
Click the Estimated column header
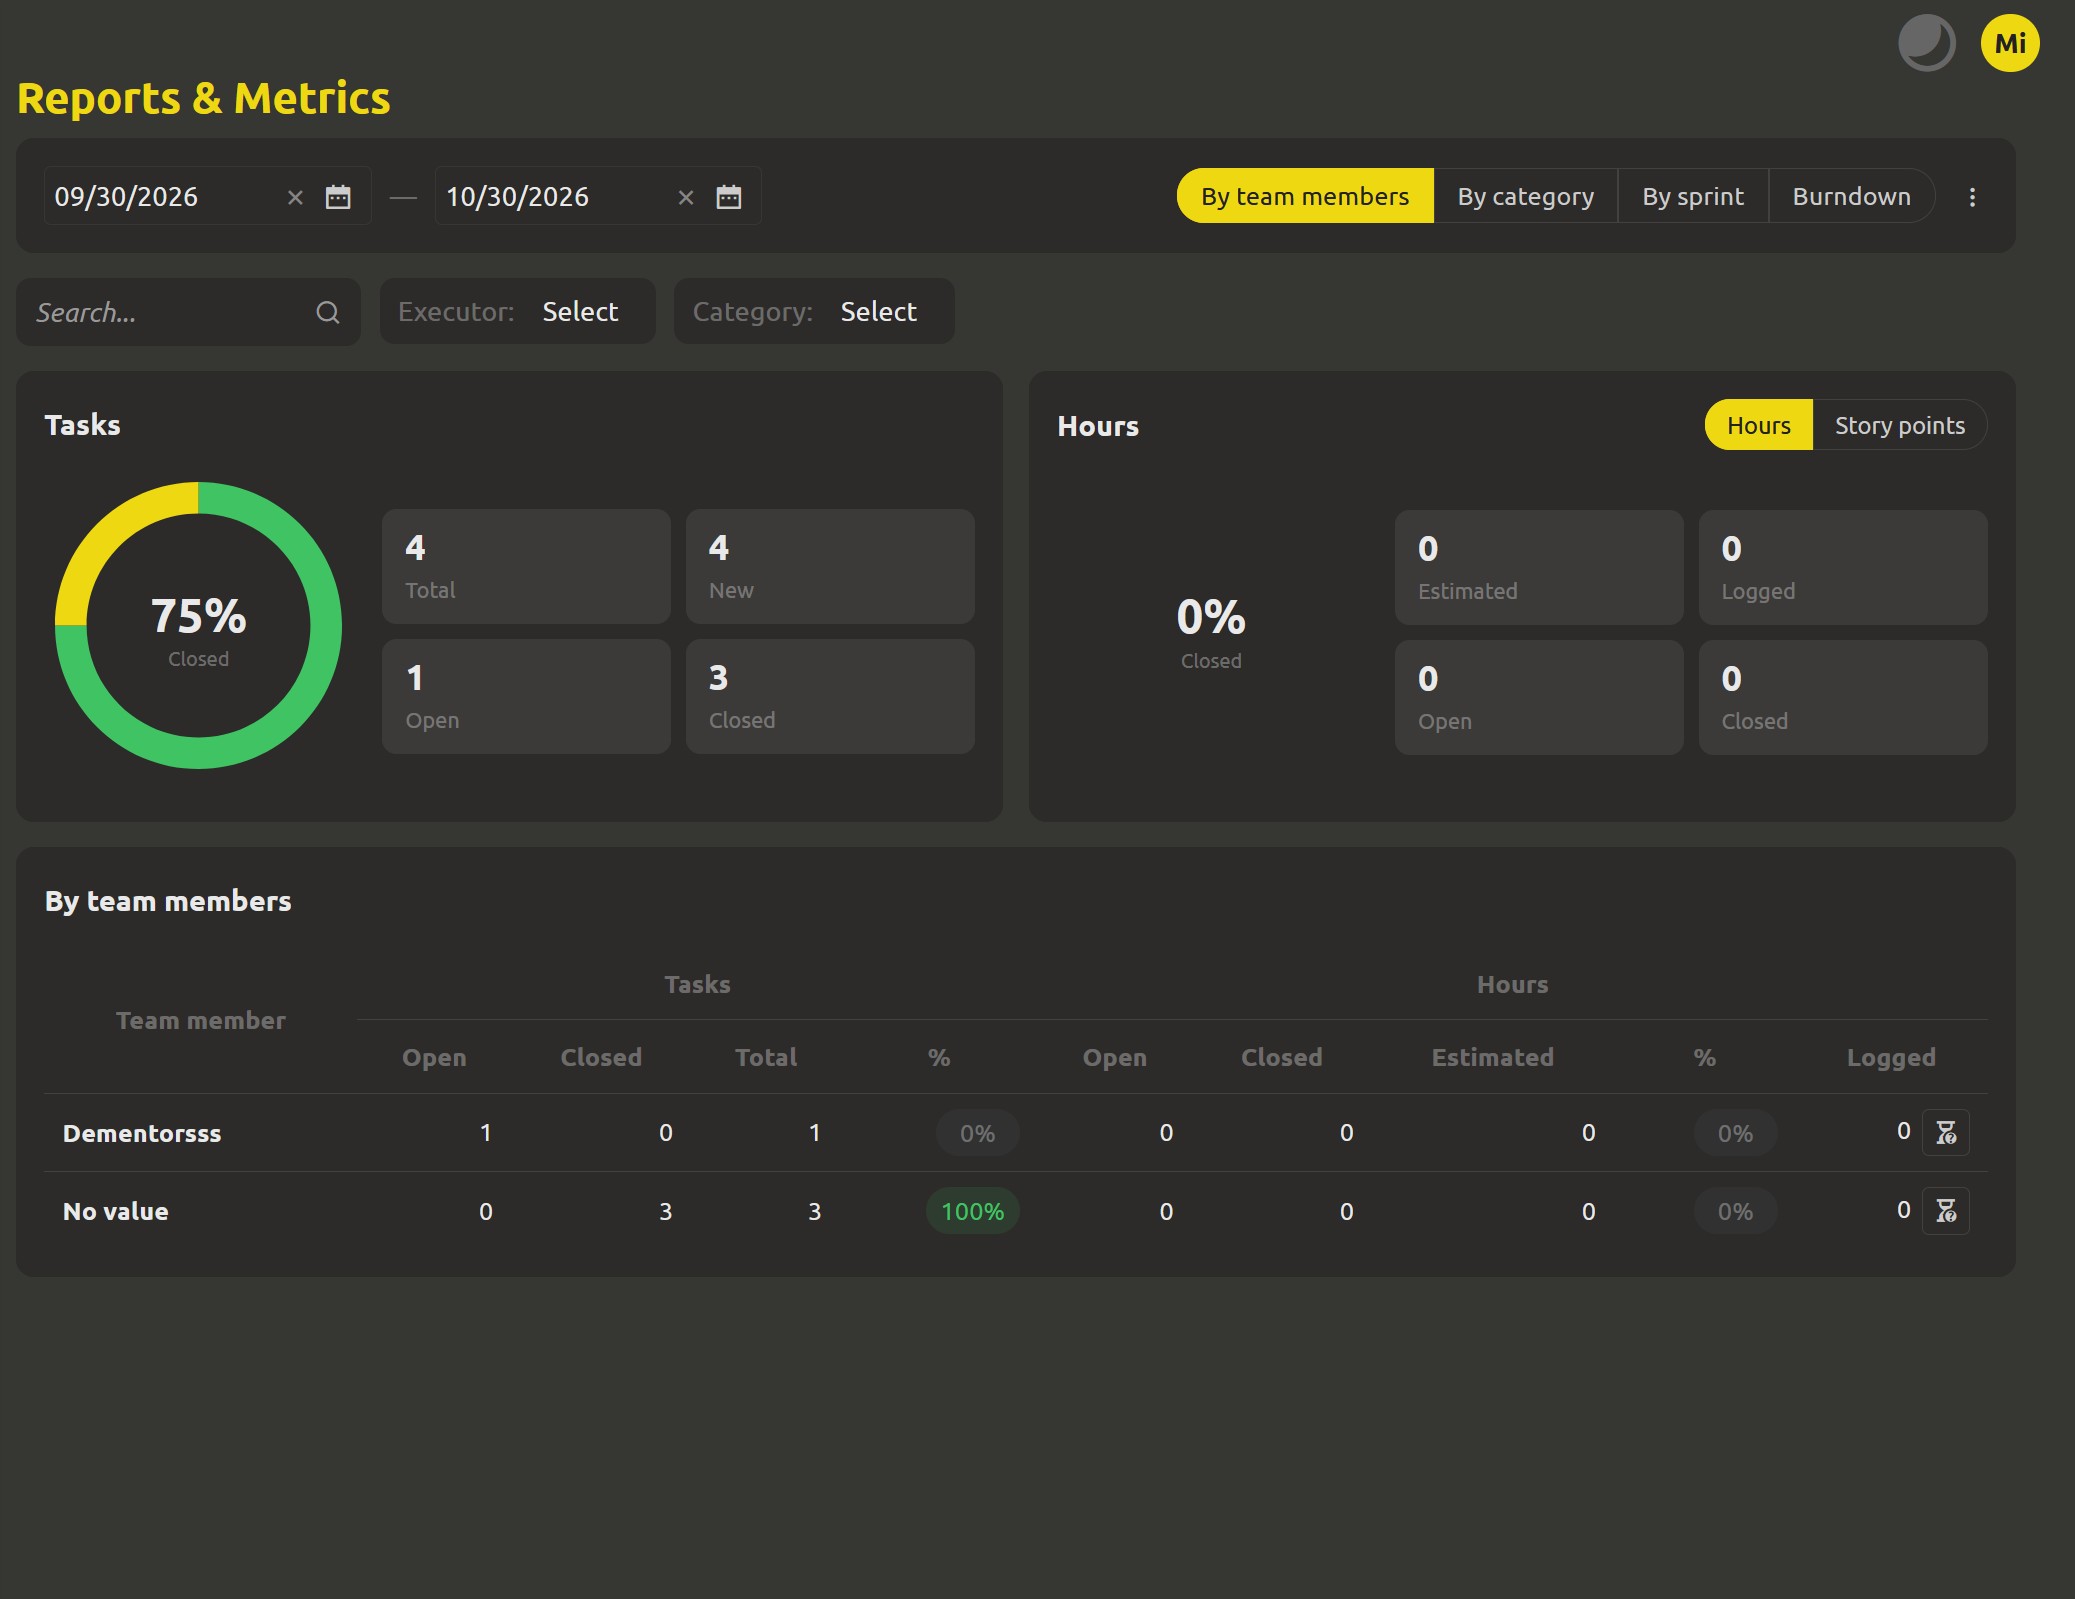point(1492,1057)
